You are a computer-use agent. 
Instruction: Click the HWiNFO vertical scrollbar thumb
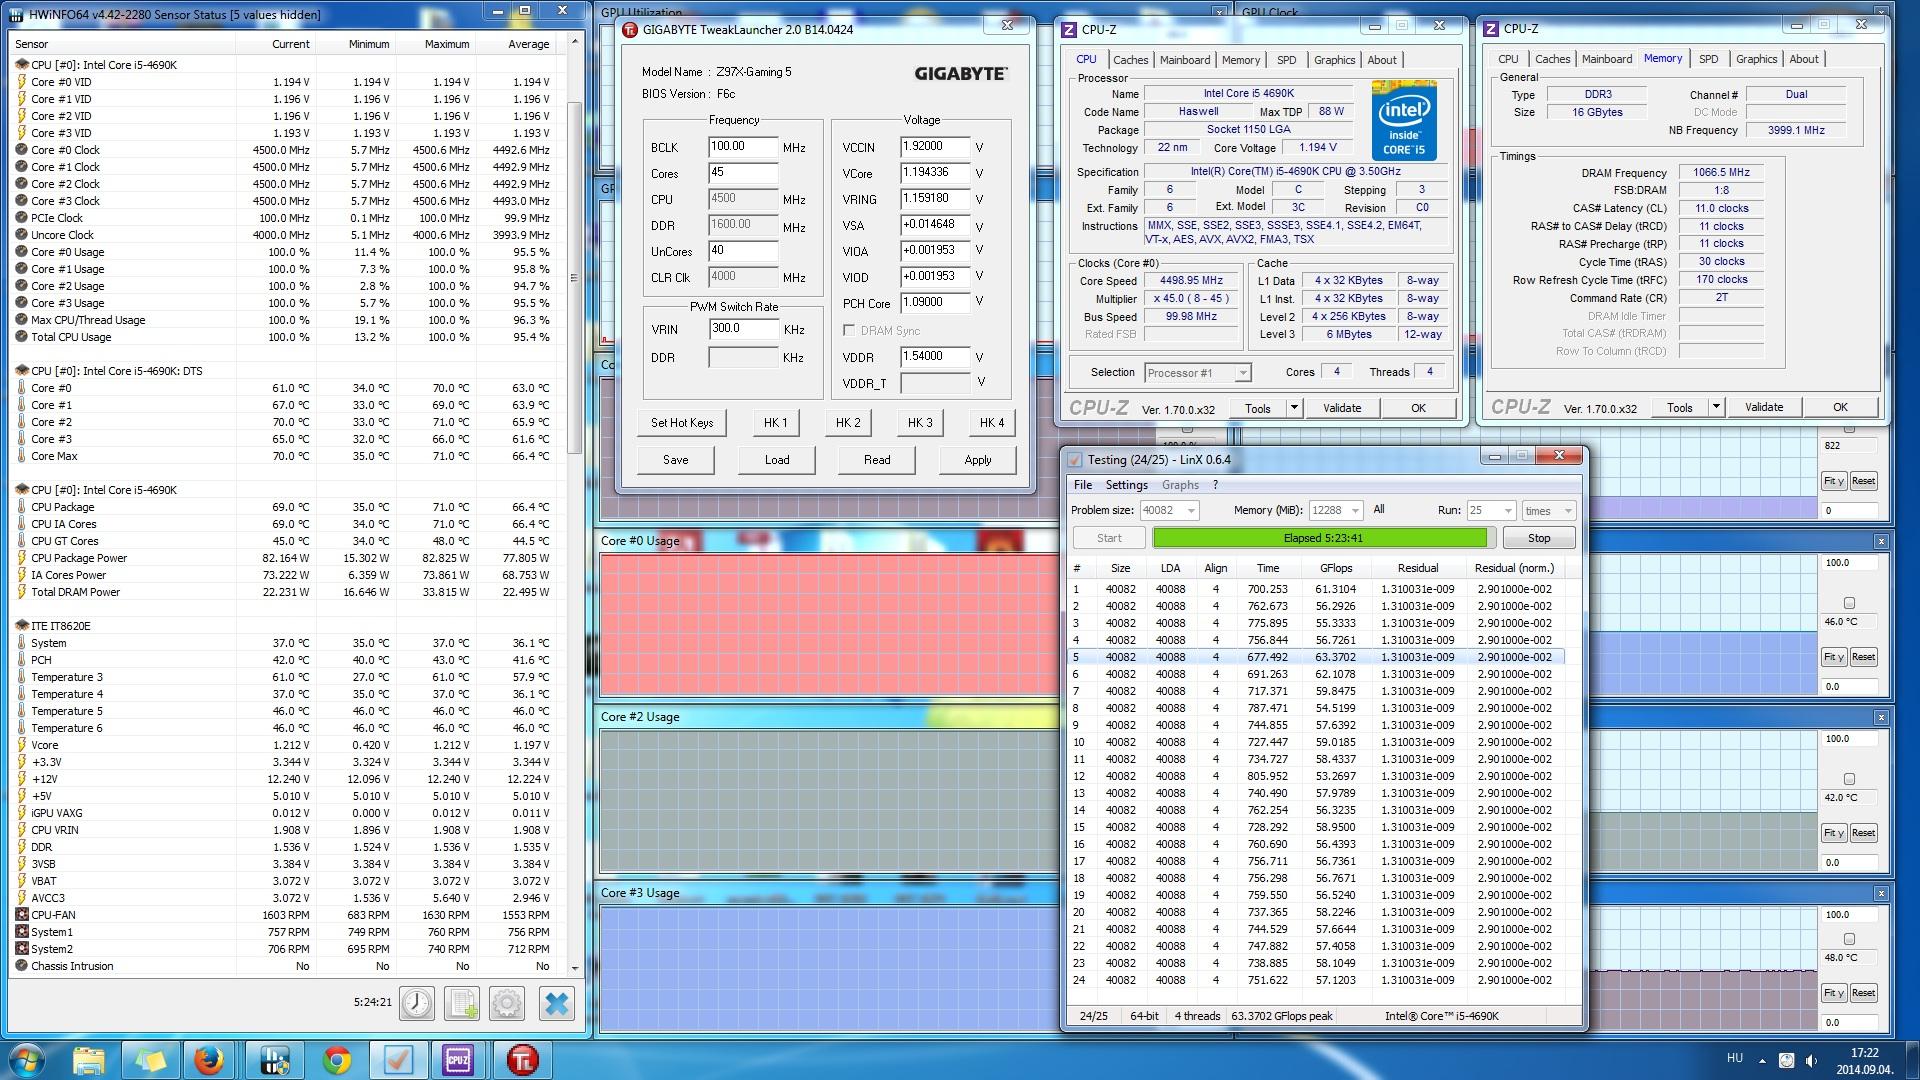[x=574, y=278]
